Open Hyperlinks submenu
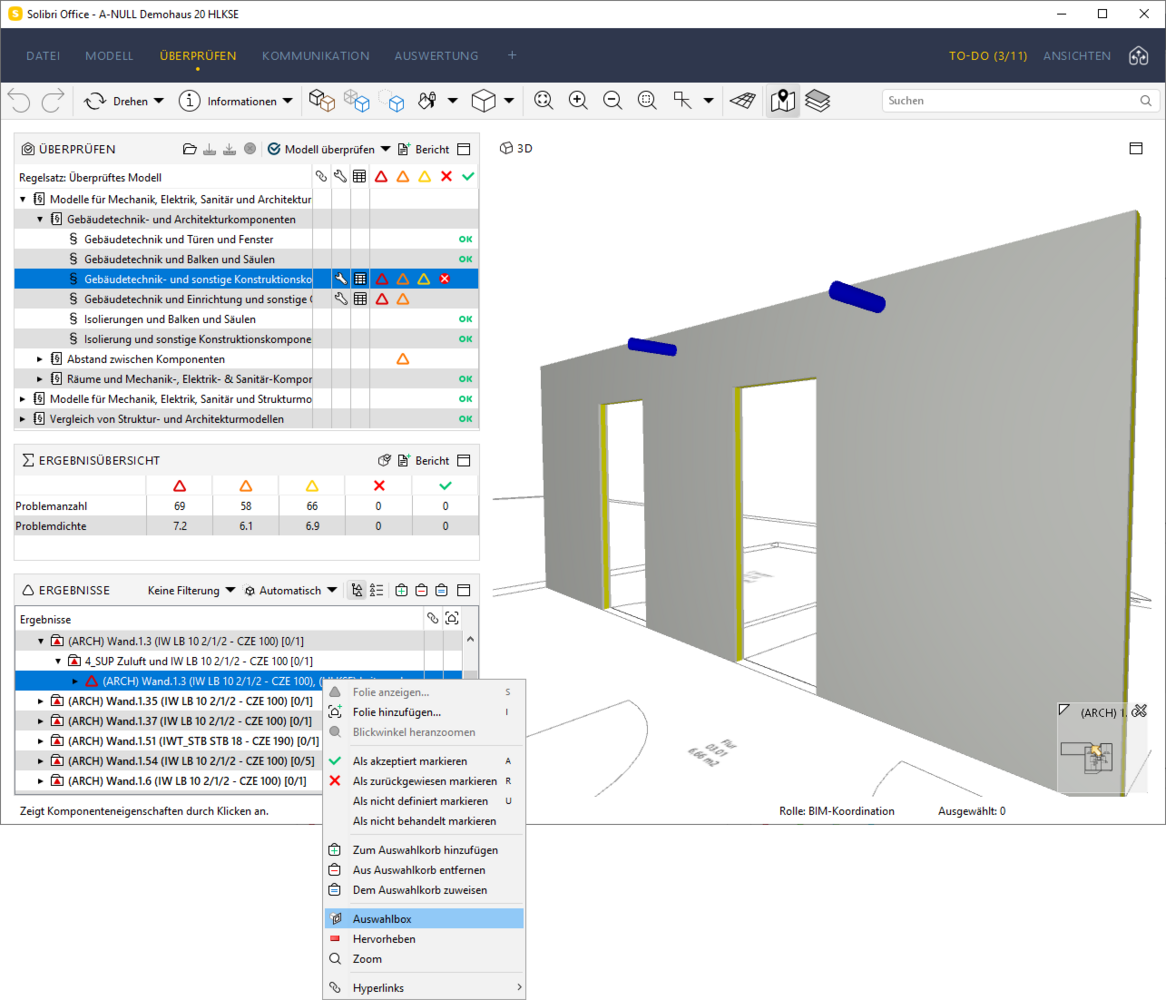 click(424, 988)
